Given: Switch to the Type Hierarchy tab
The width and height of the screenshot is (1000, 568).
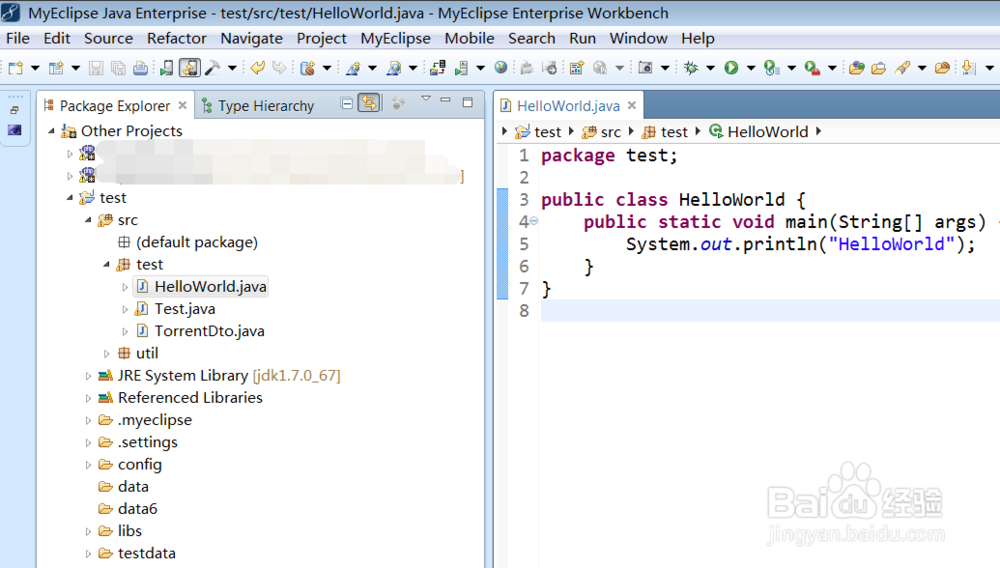Looking at the screenshot, I should coord(258,105).
